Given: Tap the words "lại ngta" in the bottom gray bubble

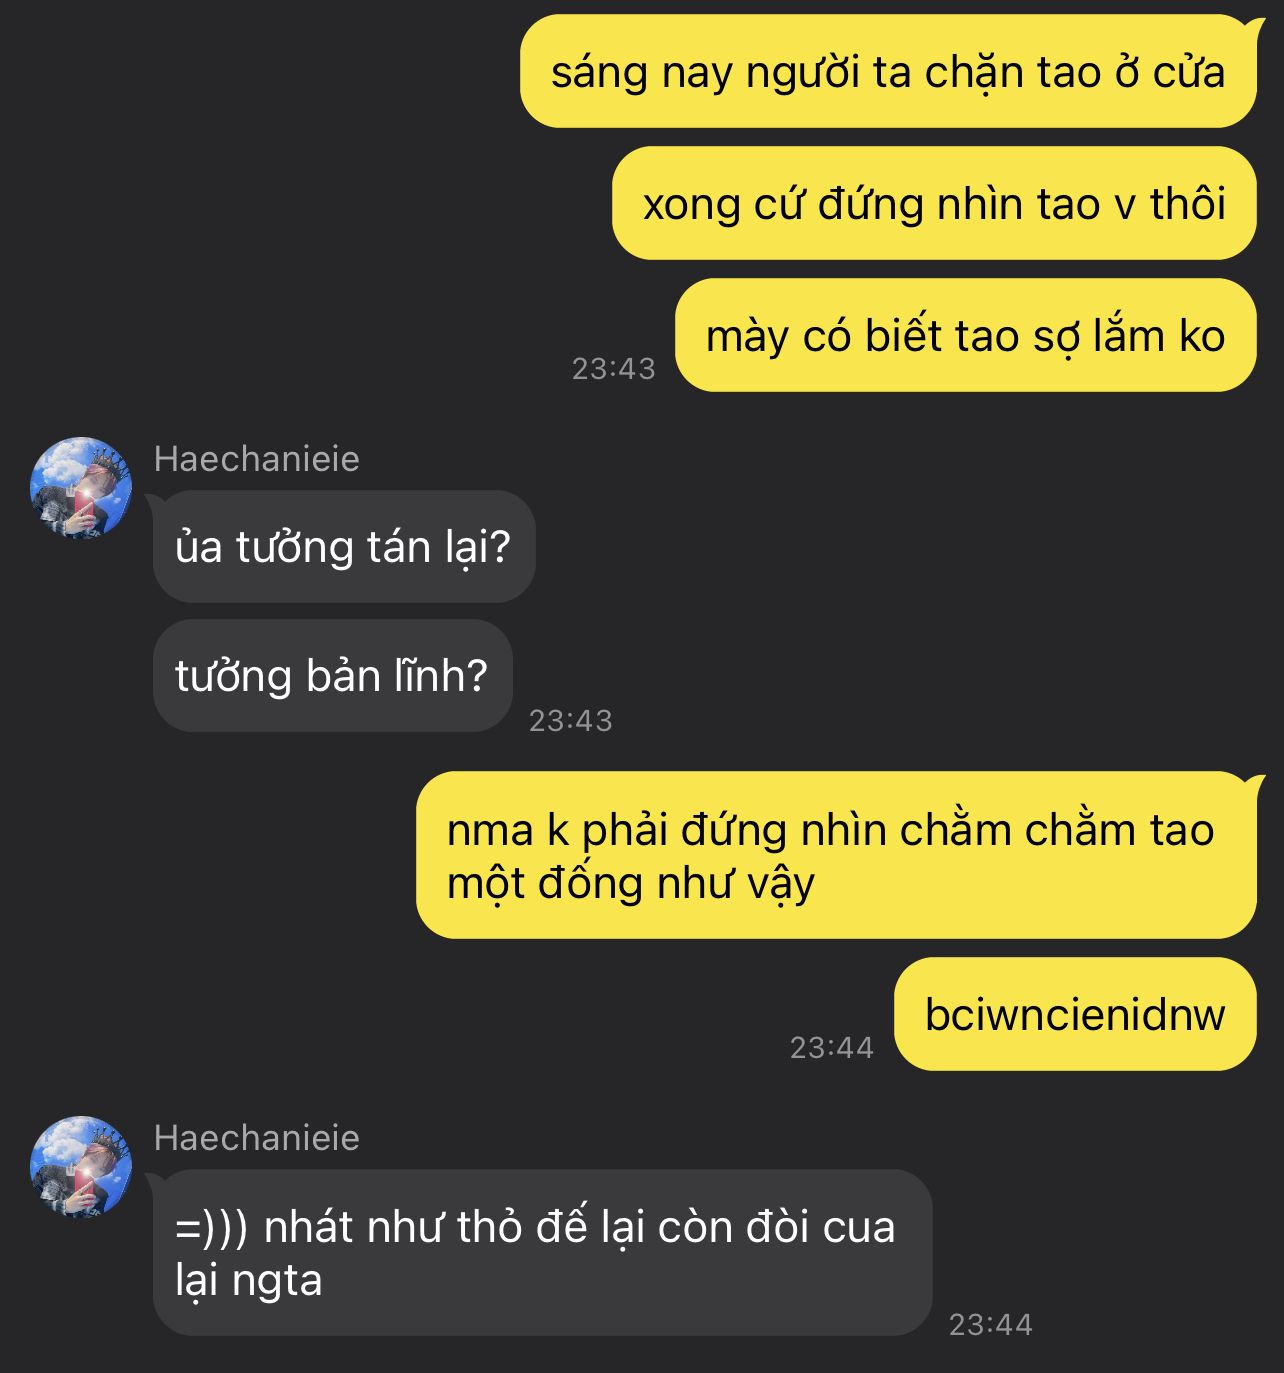Looking at the screenshot, I should 249,1281.
